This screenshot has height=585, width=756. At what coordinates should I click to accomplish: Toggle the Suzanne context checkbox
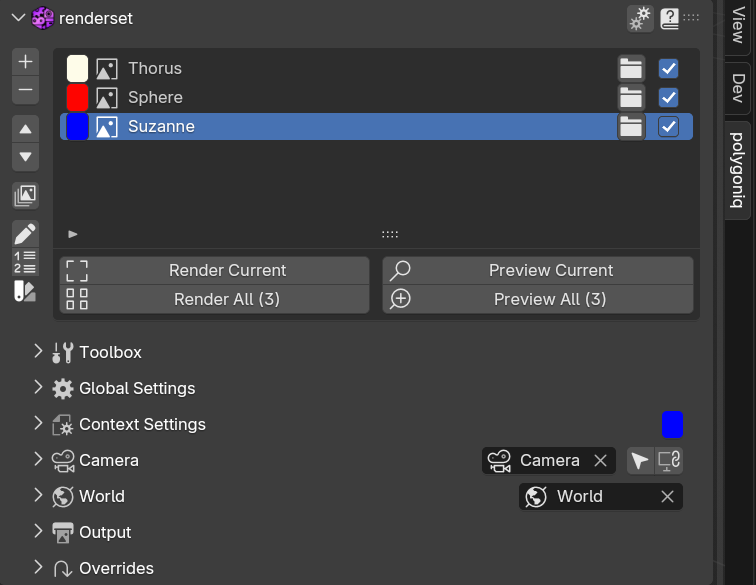point(668,127)
